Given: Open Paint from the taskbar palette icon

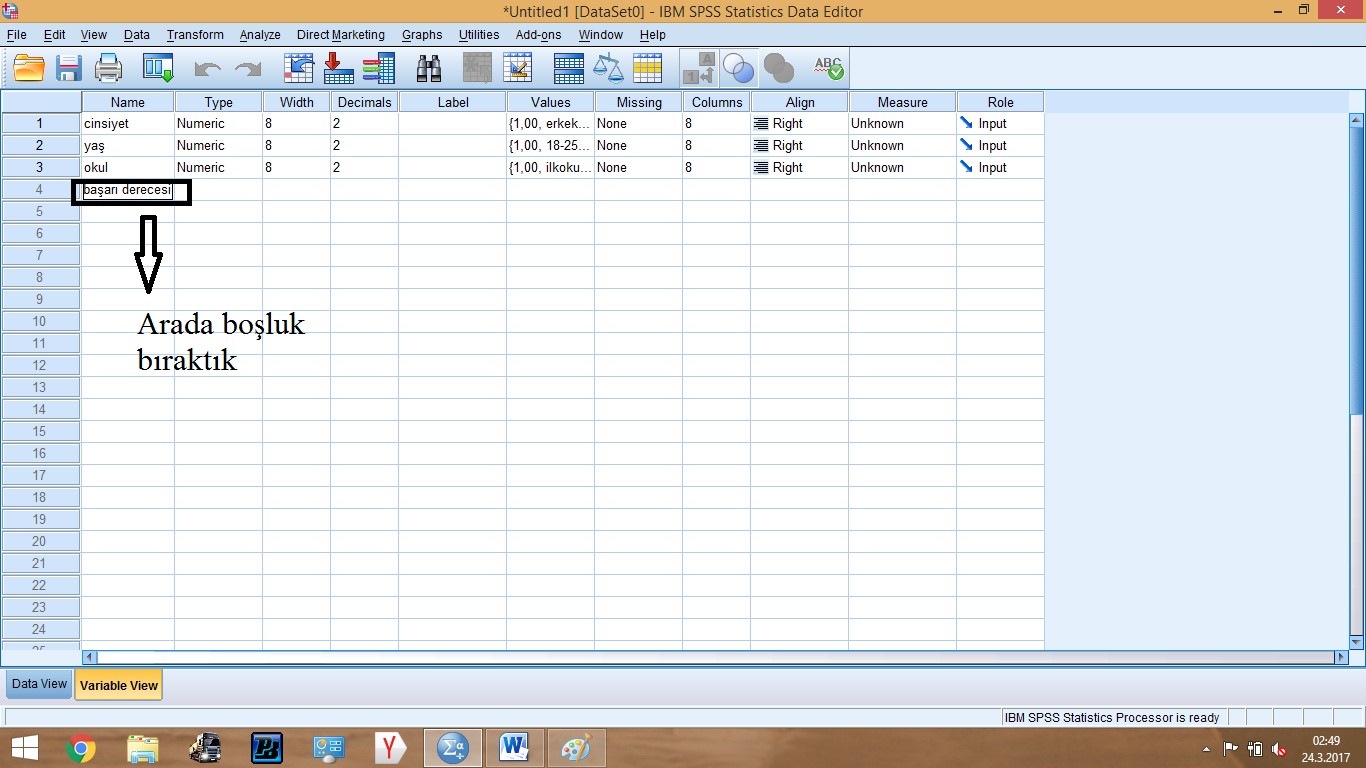Looking at the screenshot, I should 576,747.
